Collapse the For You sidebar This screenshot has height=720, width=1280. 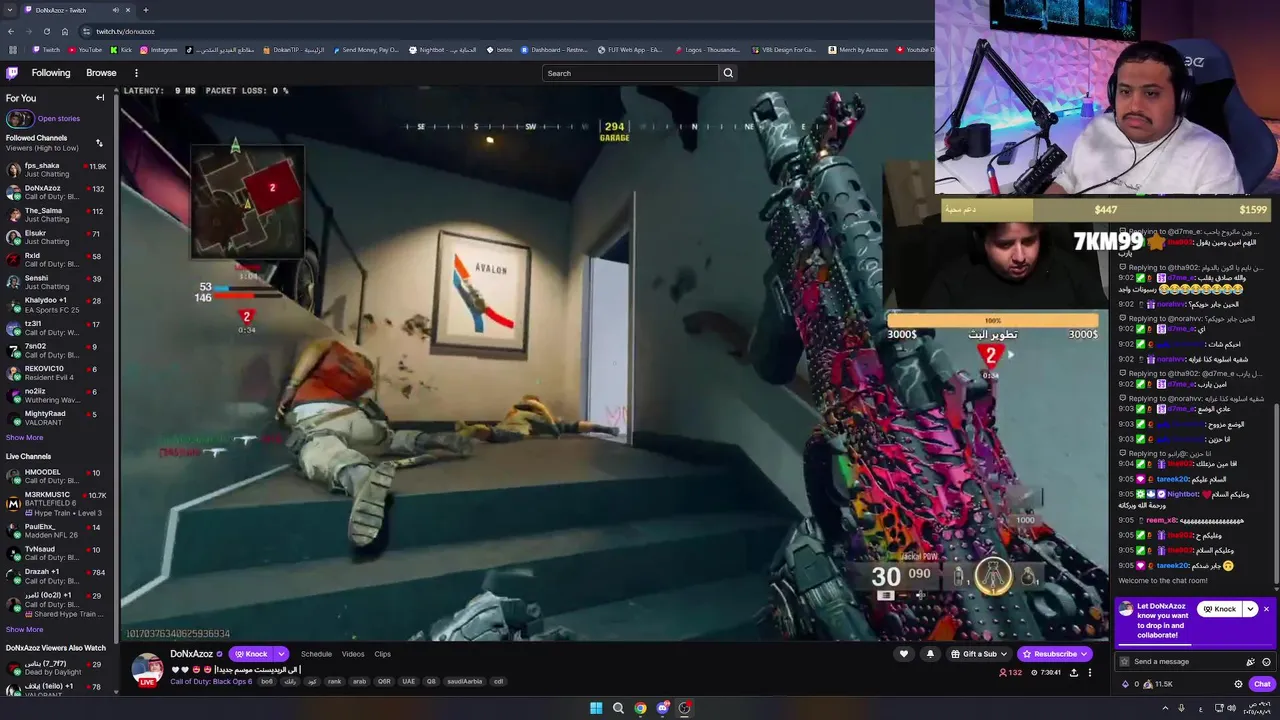(100, 98)
